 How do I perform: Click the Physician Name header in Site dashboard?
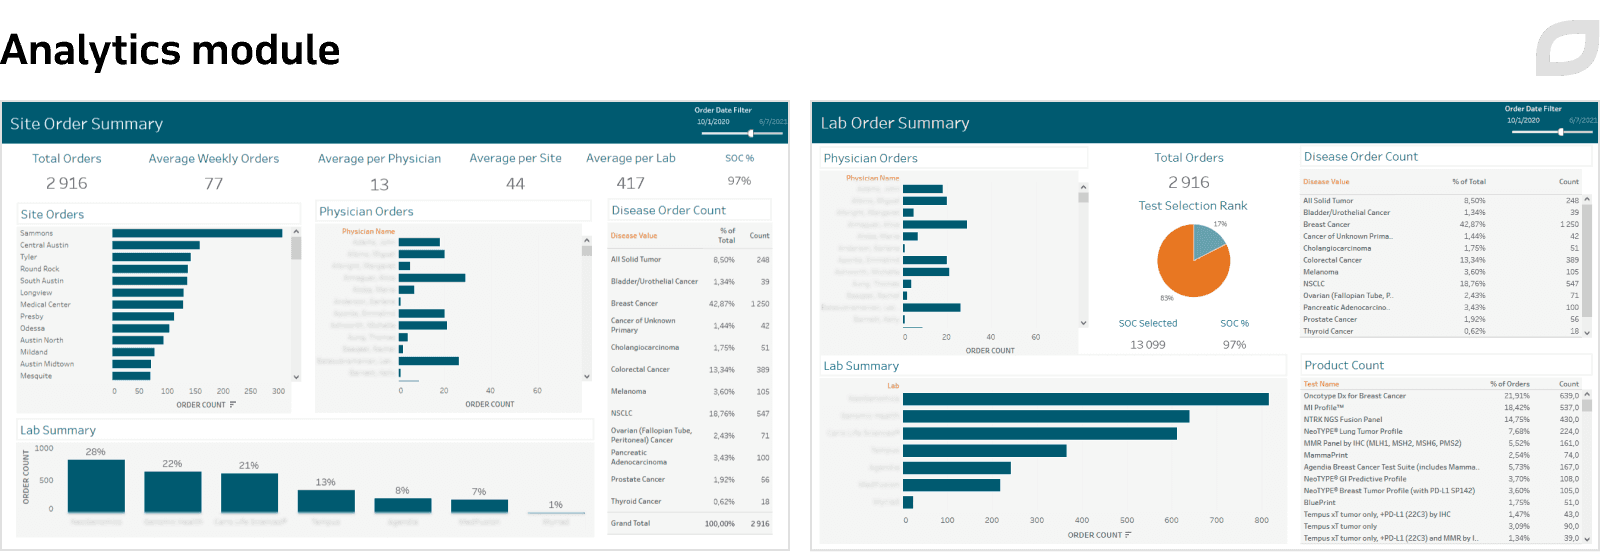tap(368, 232)
